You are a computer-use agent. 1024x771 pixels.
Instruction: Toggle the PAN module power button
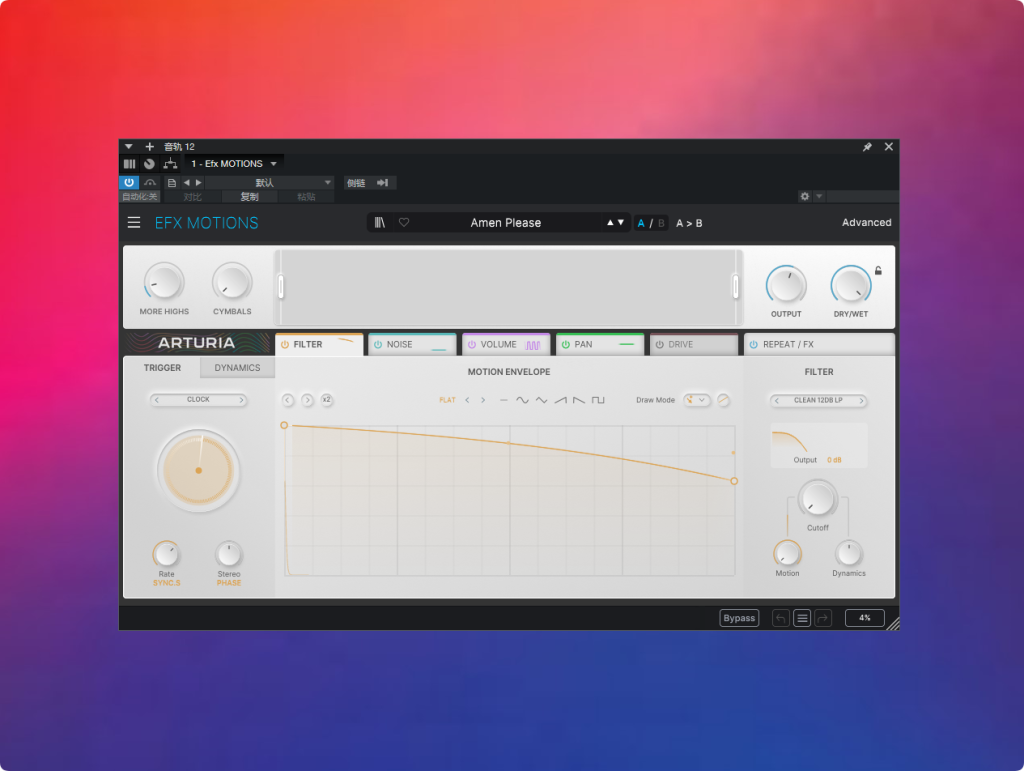point(566,345)
